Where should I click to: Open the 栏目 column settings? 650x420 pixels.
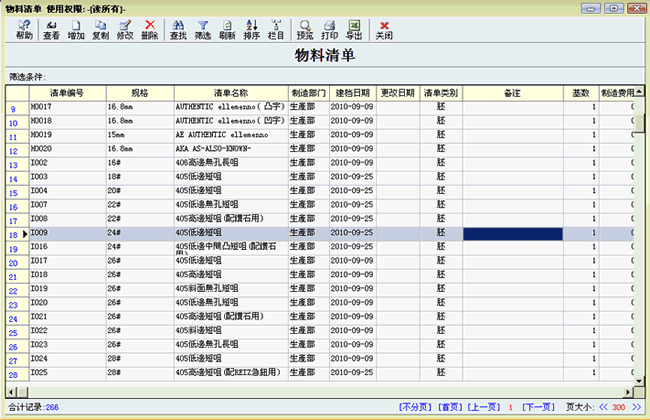click(x=276, y=30)
